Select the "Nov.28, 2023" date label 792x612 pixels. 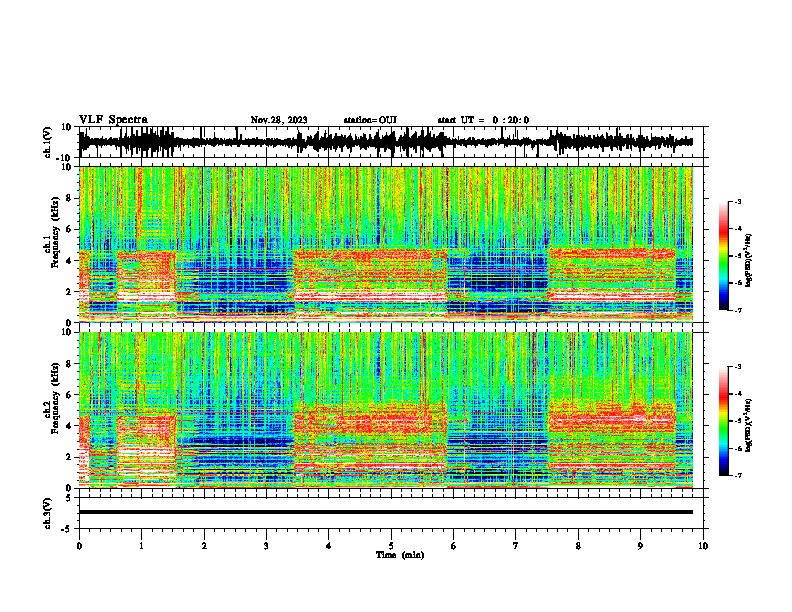coord(279,120)
